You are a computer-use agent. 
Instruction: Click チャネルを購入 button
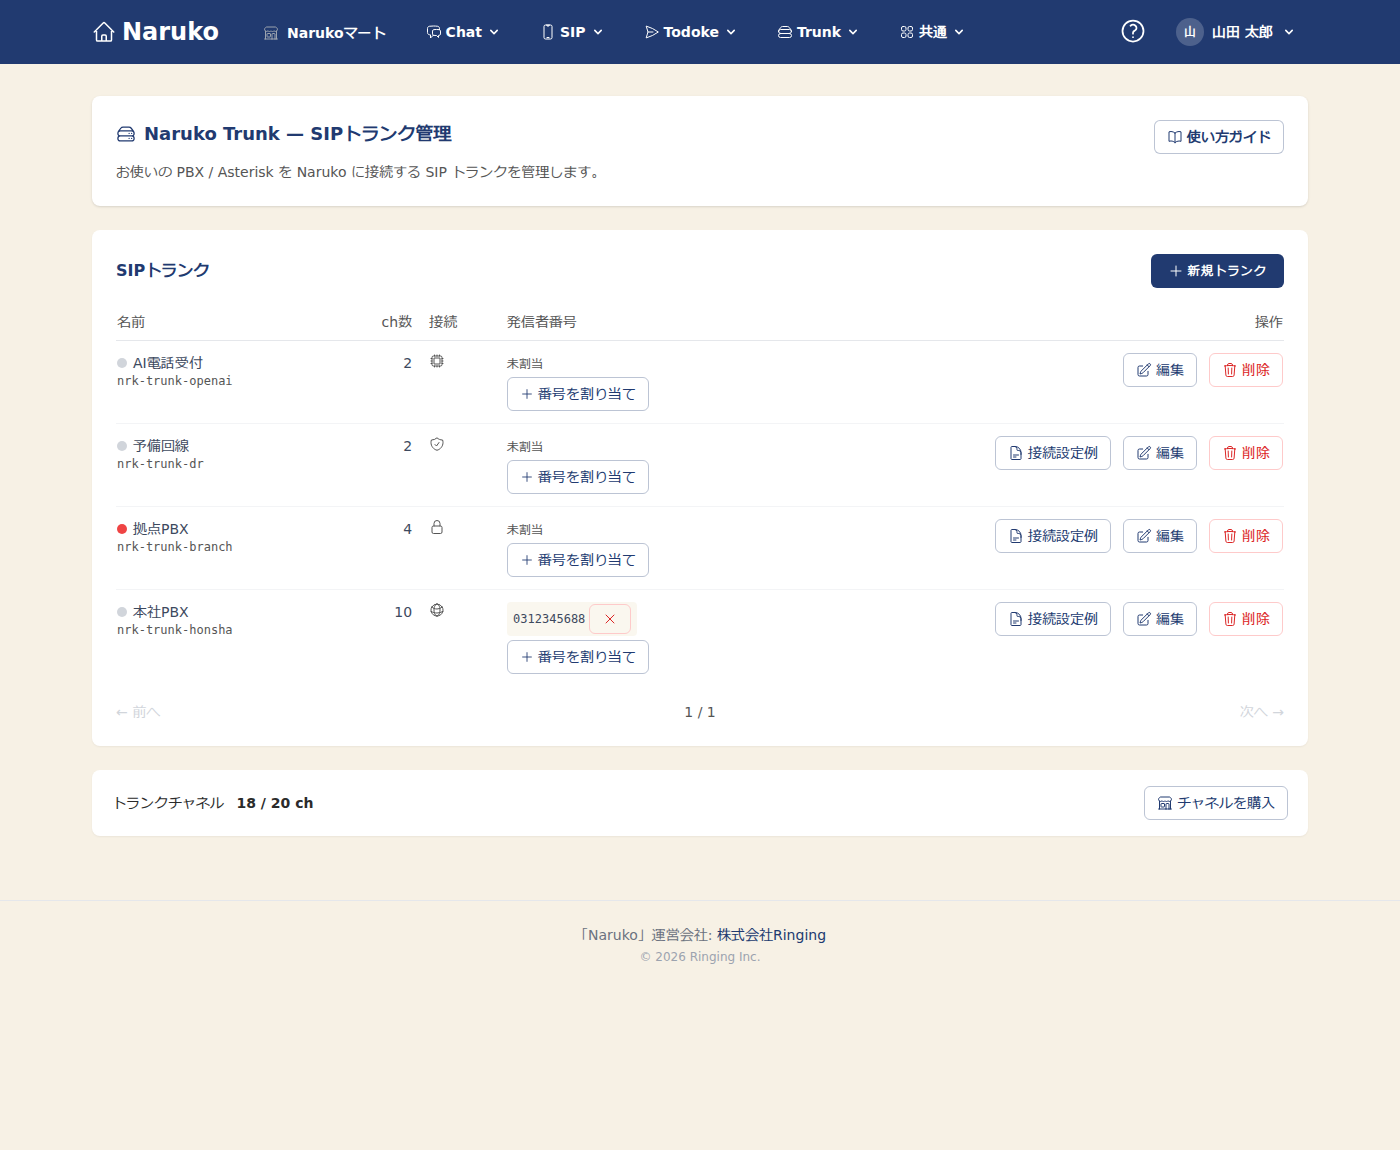click(1216, 803)
